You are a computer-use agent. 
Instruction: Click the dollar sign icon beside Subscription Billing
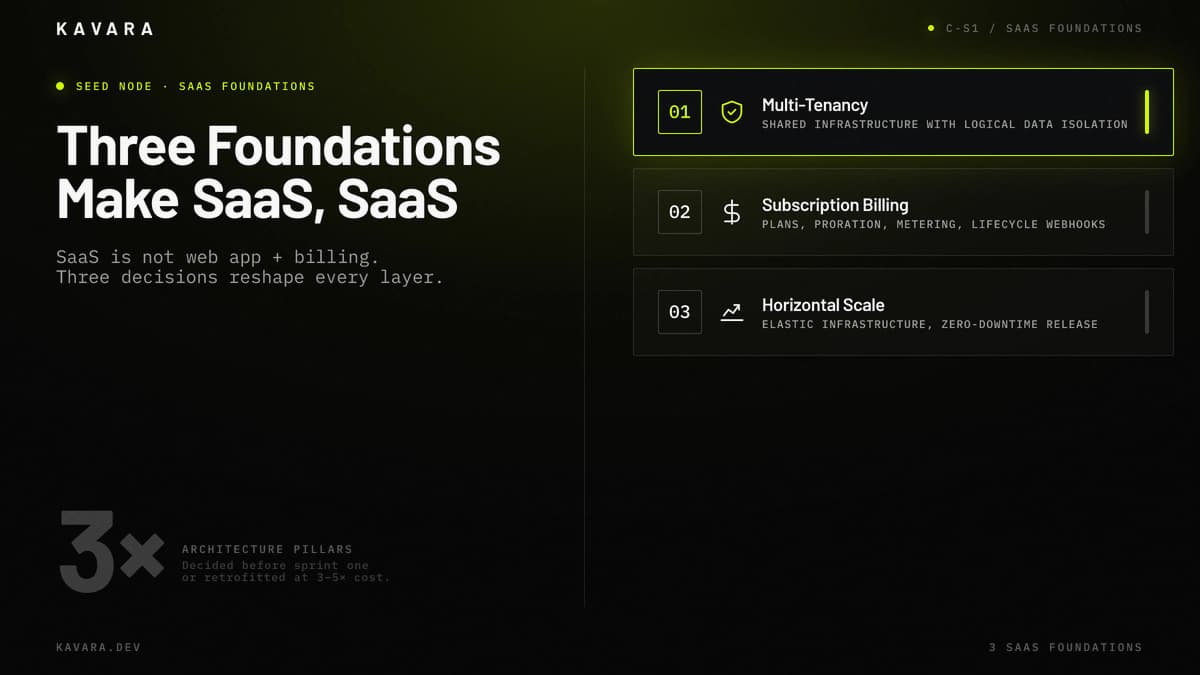click(732, 212)
